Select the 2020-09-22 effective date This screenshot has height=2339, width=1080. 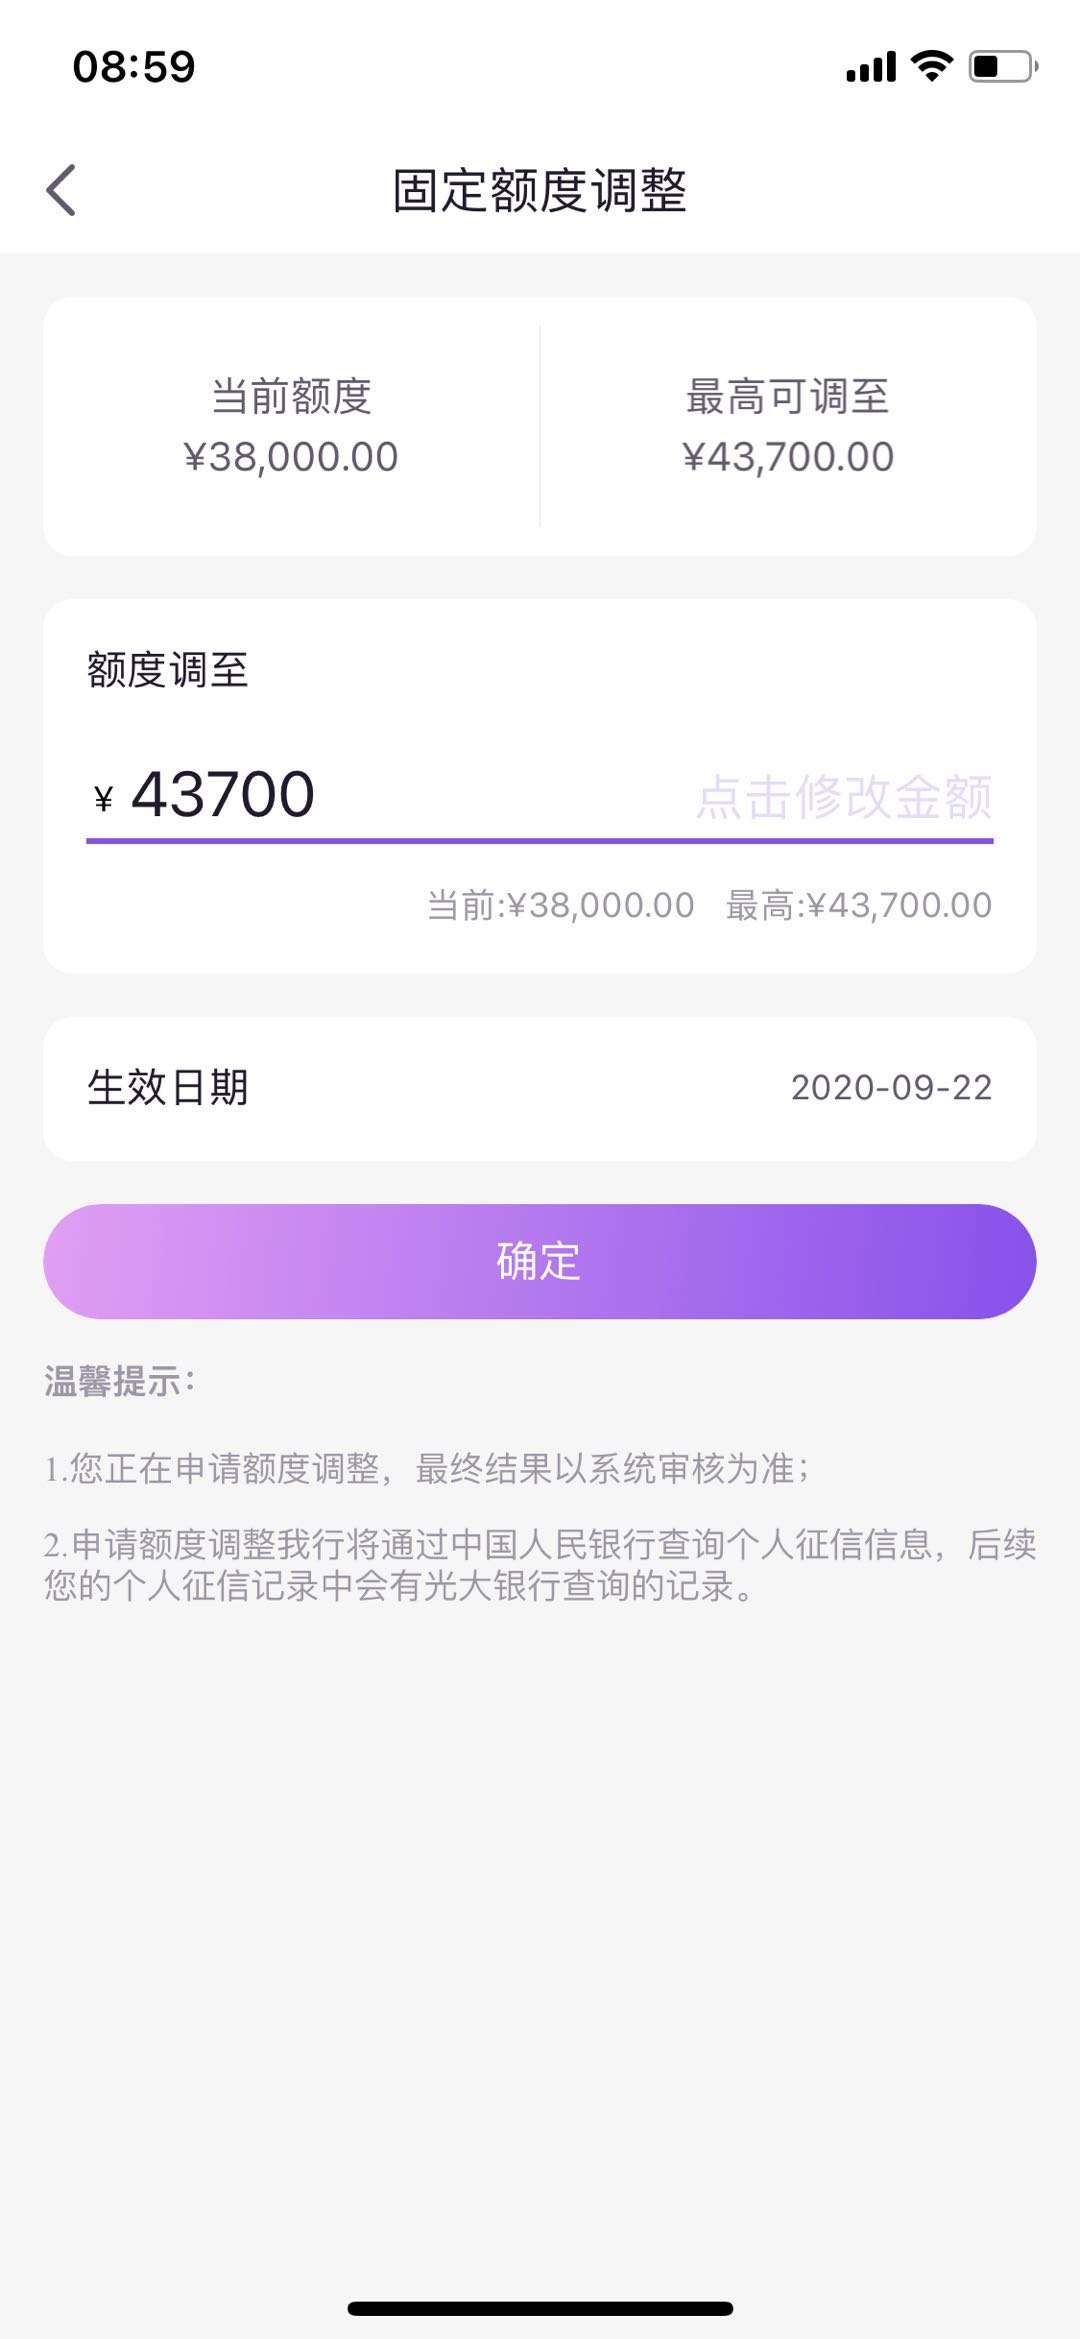click(x=891, y=1088)
